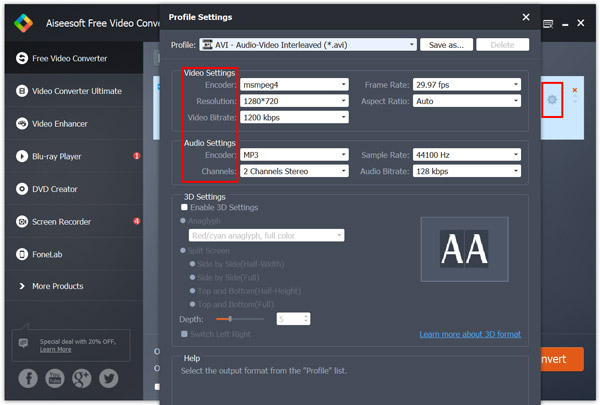The height and width of the screenshot is (405, 600).
Task: Expand More Products chevron
Action: pos(22,286)
